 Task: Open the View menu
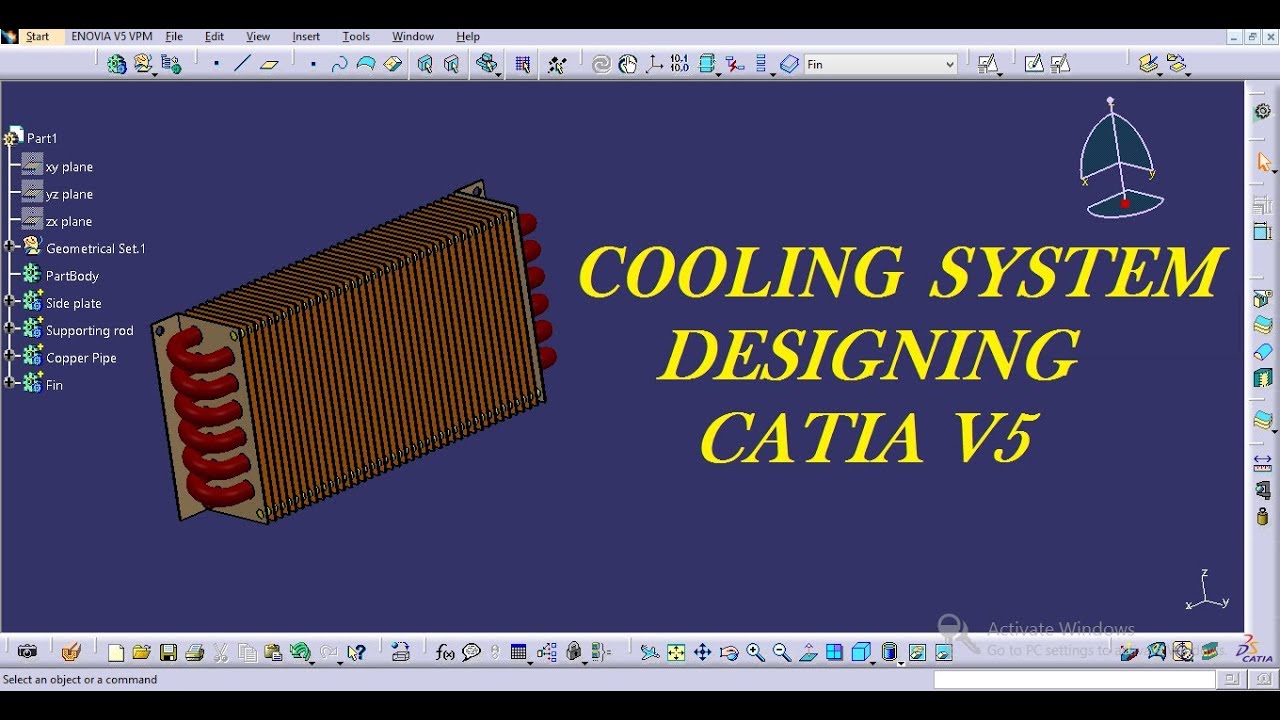258,37
